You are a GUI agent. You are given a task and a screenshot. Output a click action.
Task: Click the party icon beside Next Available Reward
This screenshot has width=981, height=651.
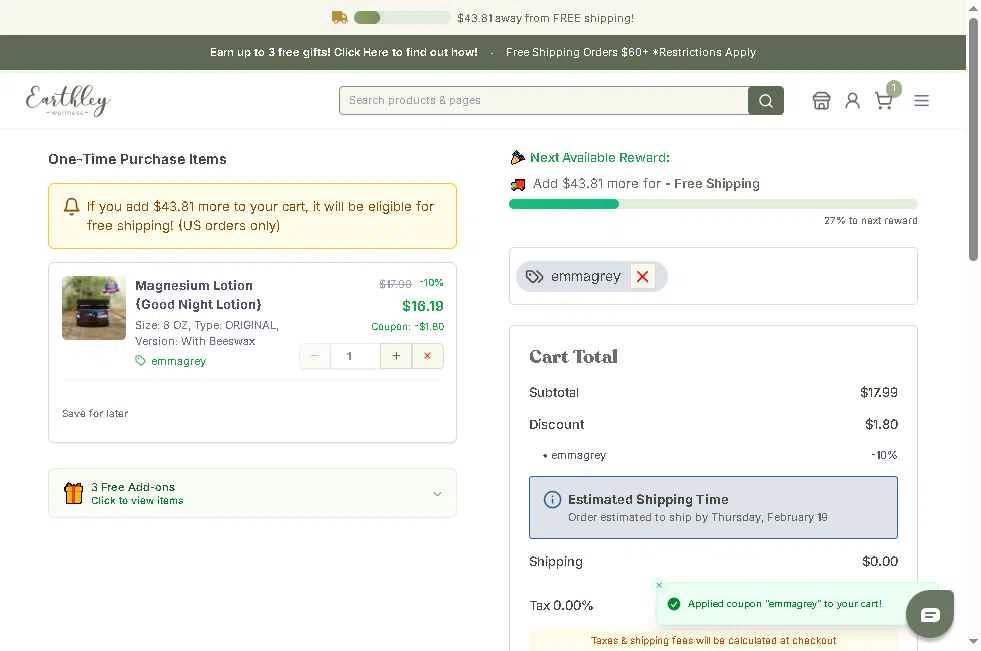pos(517,158)
